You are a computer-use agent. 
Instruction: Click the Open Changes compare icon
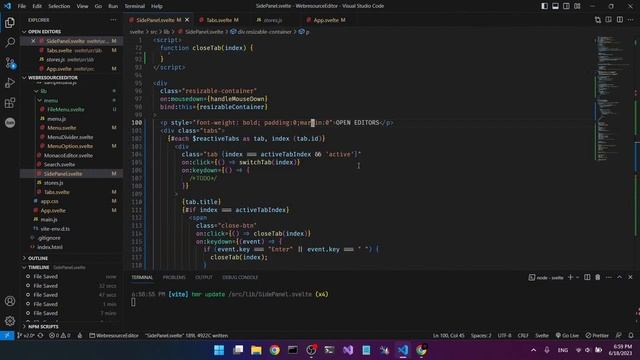pyautogui.click(x=598, y=20)
